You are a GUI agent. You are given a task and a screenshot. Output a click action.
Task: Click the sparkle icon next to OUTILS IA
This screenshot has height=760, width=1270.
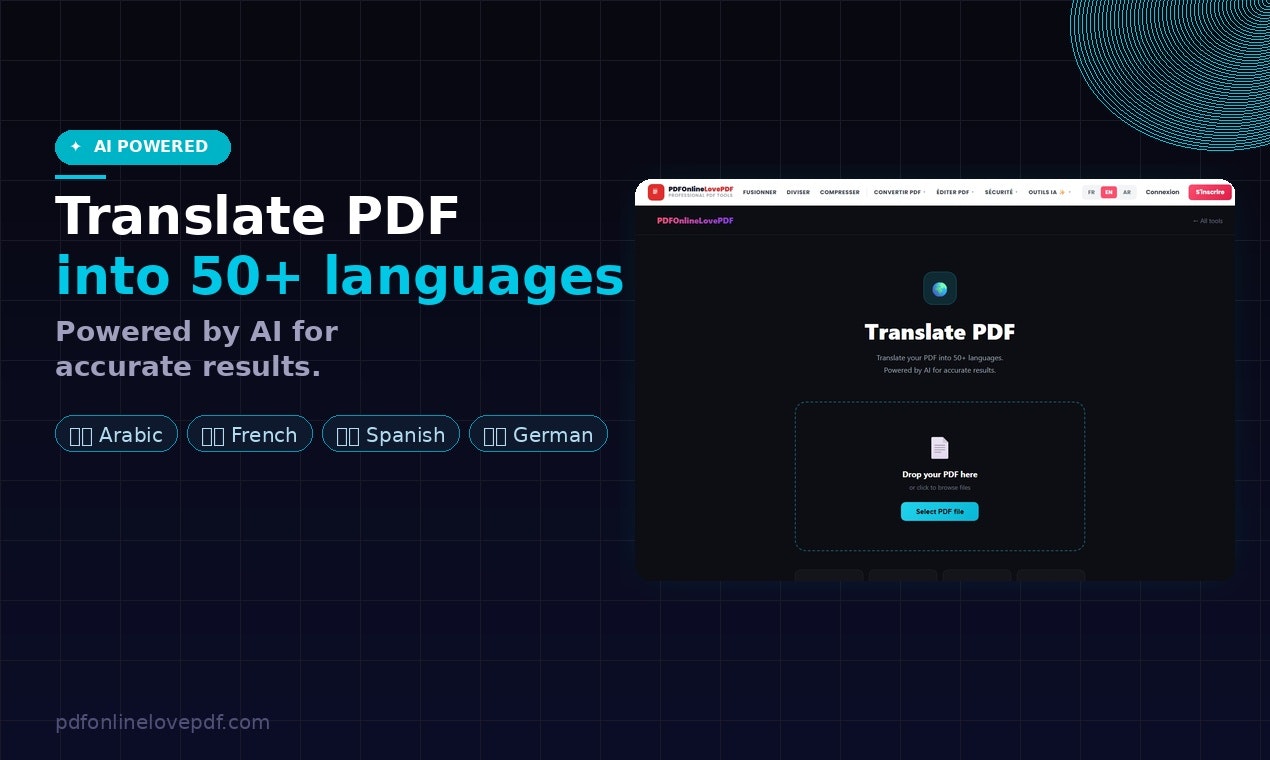pyautogui.click(x=1062, y=192)
